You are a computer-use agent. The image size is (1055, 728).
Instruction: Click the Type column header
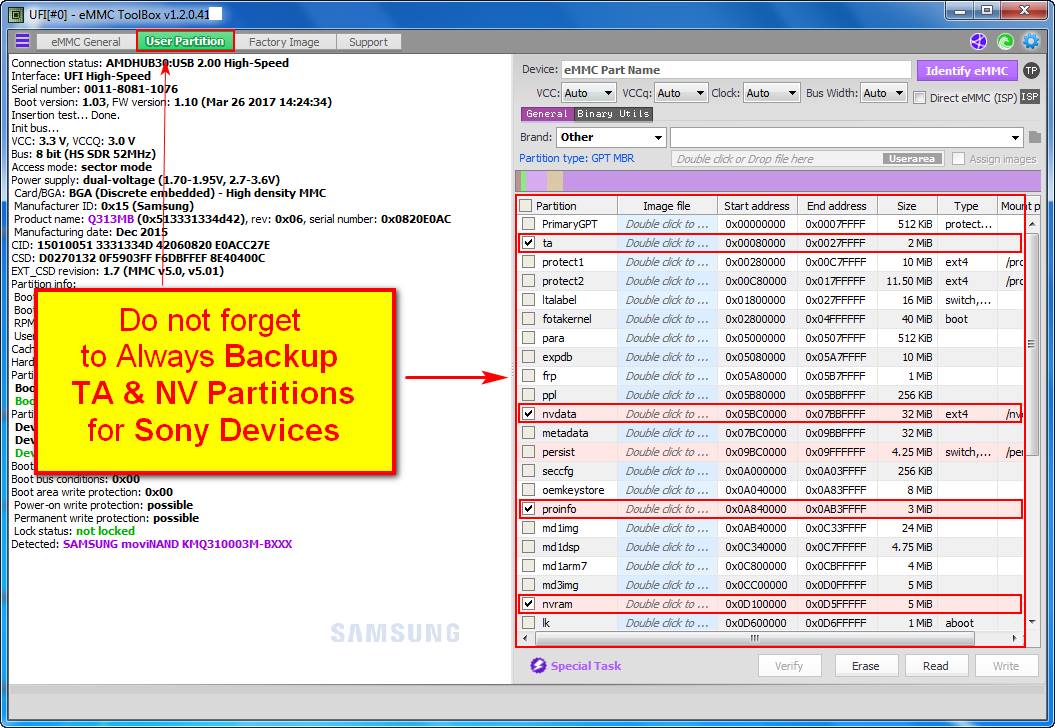[x=966, y=206]
